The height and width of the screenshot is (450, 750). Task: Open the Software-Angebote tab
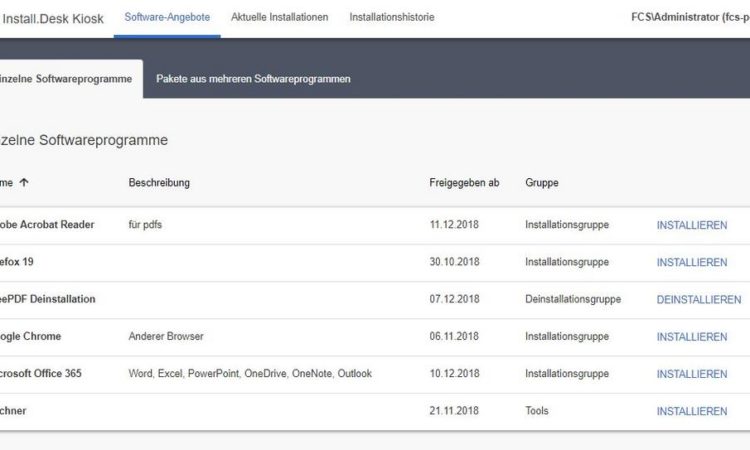[x=167, y=17]
